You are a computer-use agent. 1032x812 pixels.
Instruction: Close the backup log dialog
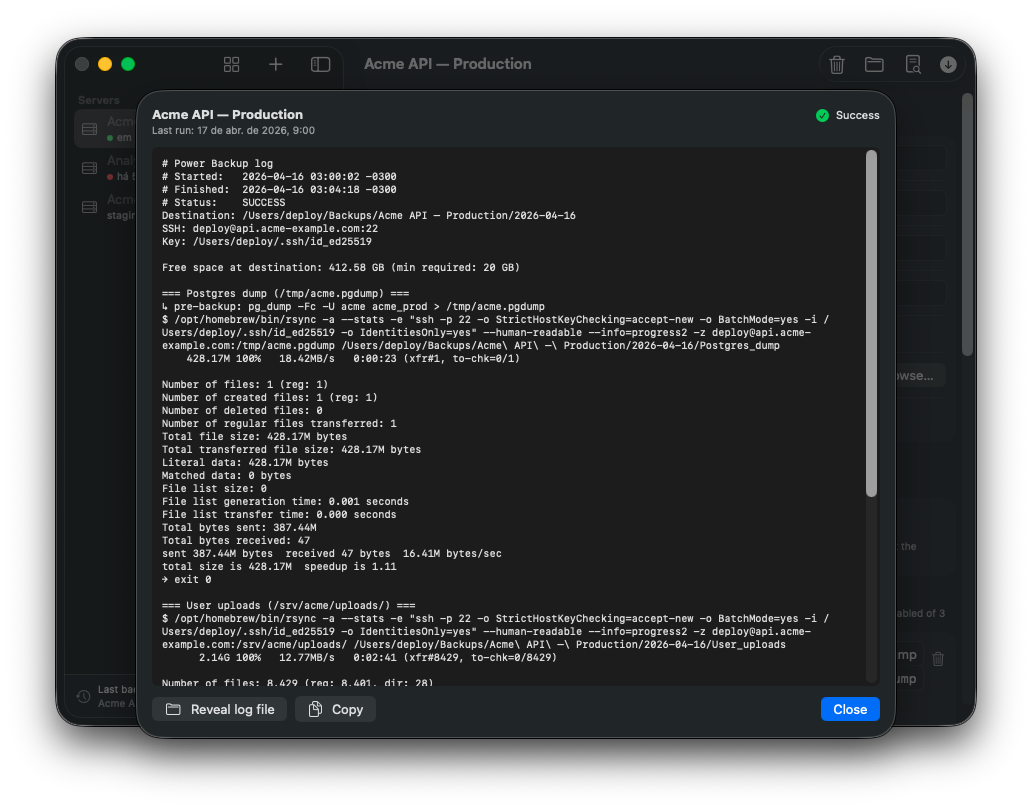click(x=849, y=709)
